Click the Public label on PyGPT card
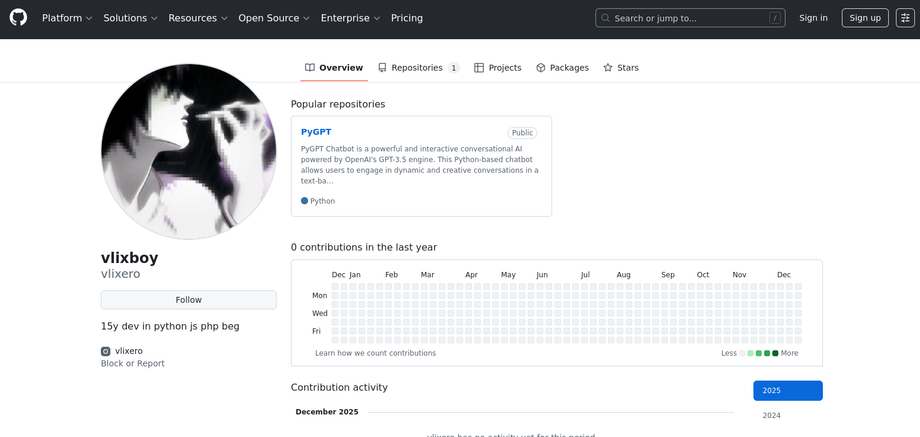 coord(522,133)
